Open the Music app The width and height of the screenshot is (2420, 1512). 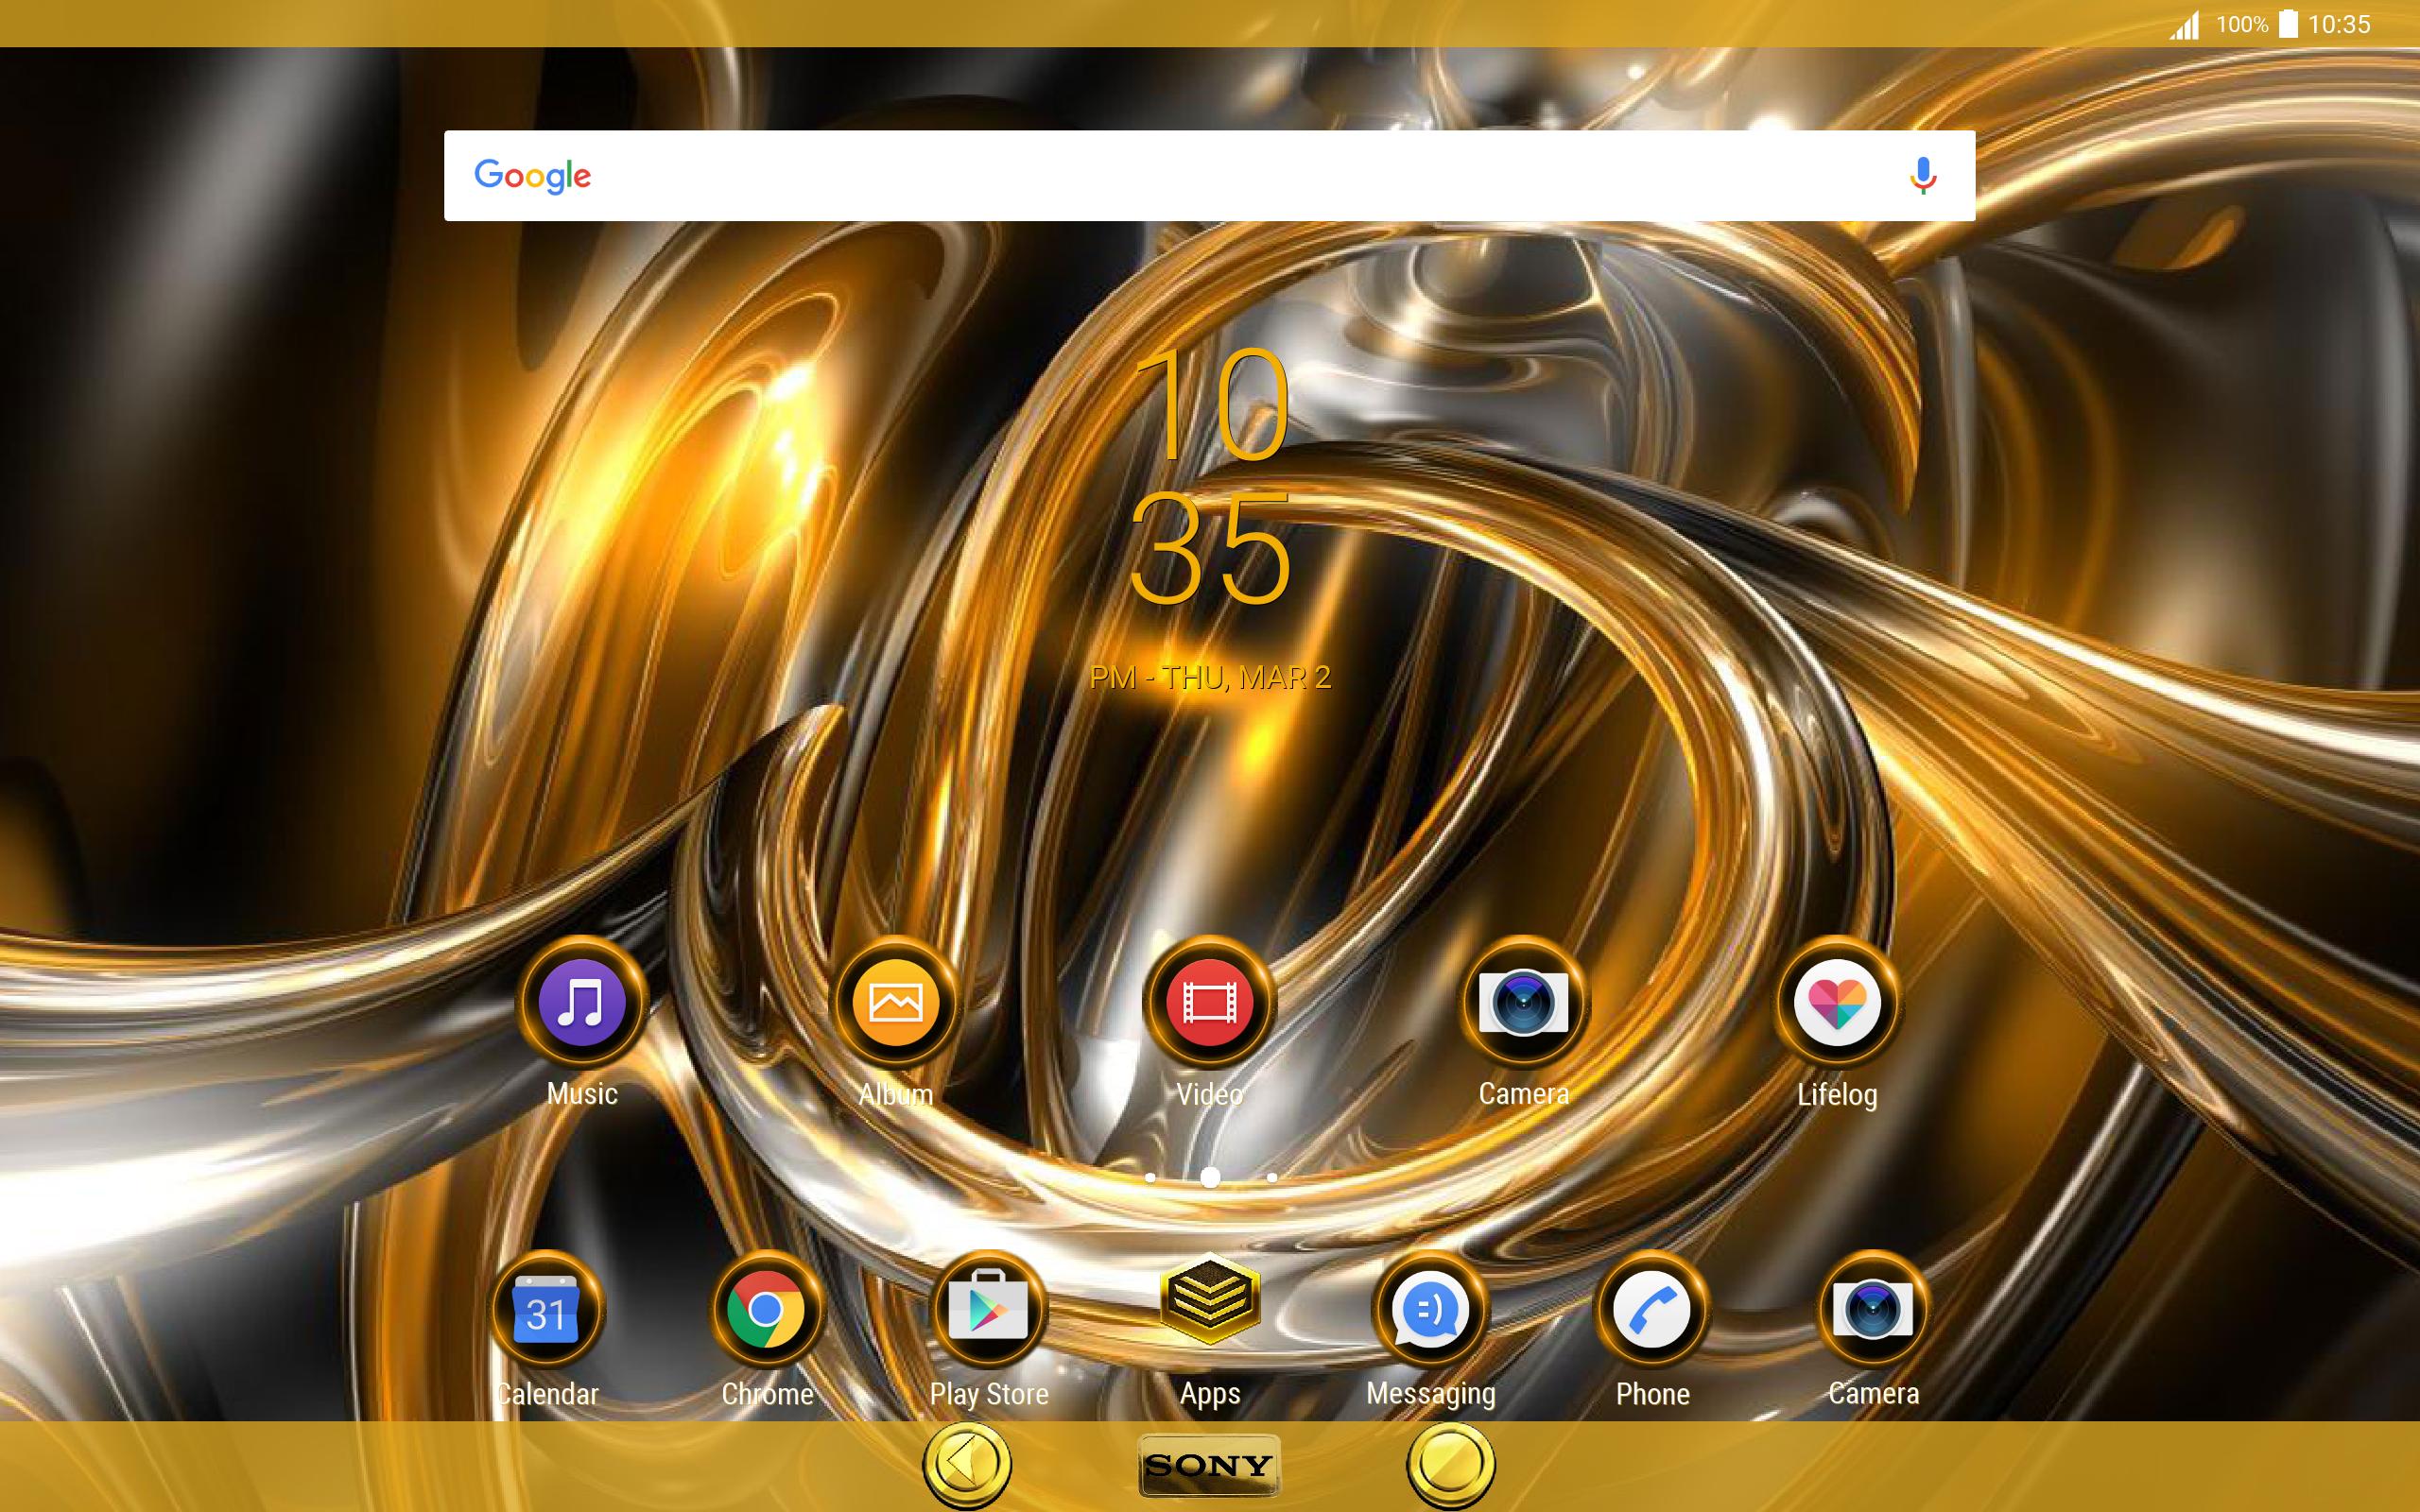click(582, 1003)
